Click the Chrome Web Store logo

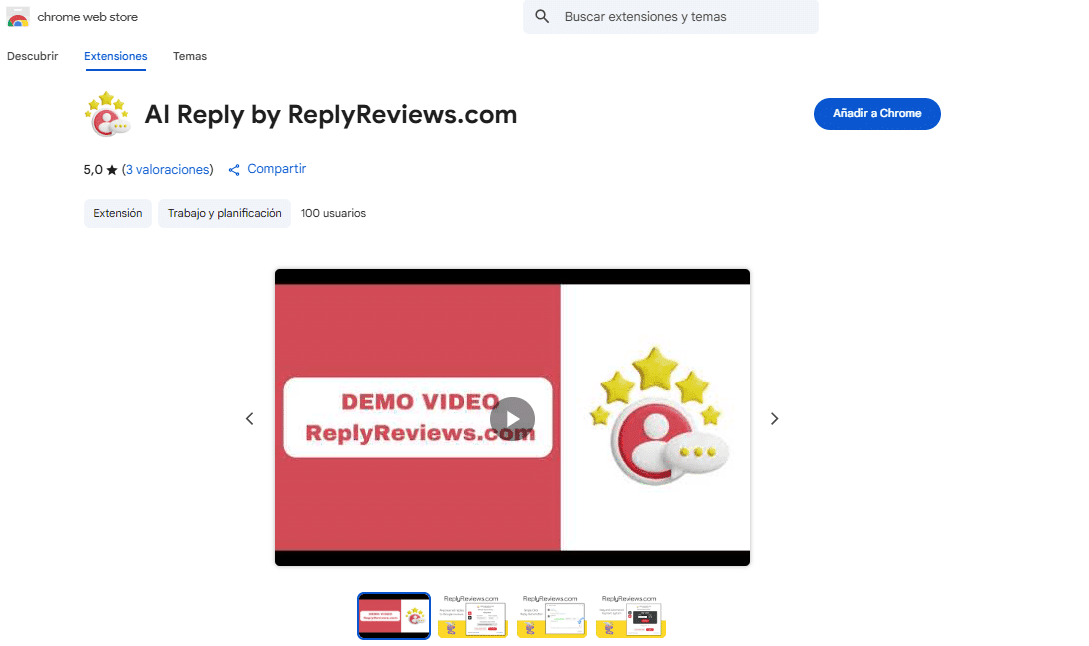tap(18, 17)
